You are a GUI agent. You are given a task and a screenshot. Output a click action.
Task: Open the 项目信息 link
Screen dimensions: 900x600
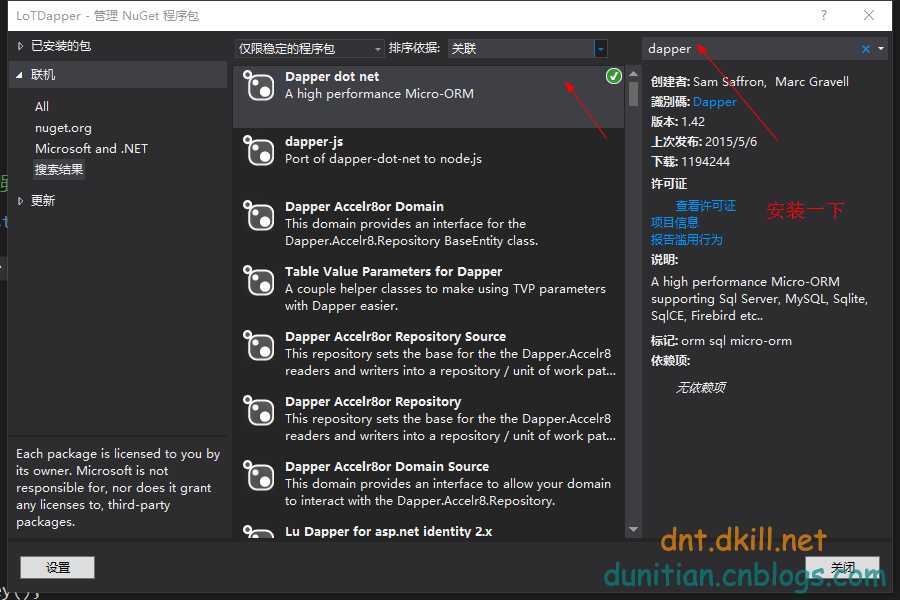674,222
